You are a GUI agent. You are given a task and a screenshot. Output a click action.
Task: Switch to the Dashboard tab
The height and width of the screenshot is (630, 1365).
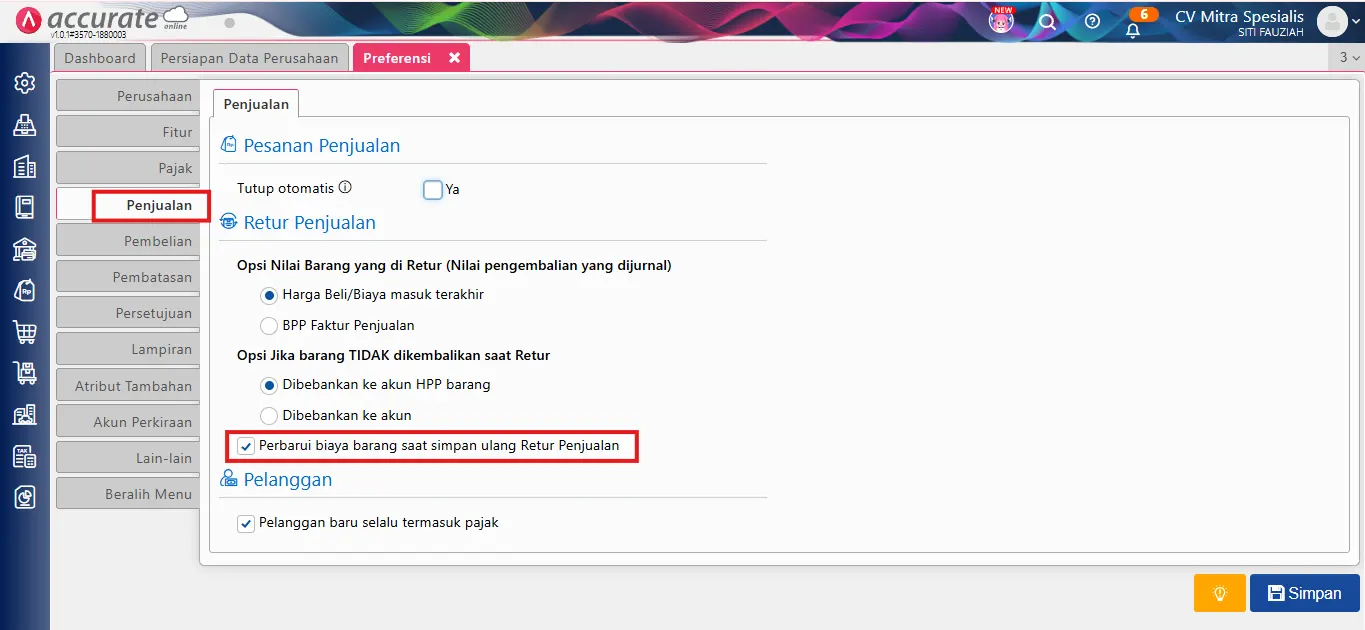coord(100,58)
